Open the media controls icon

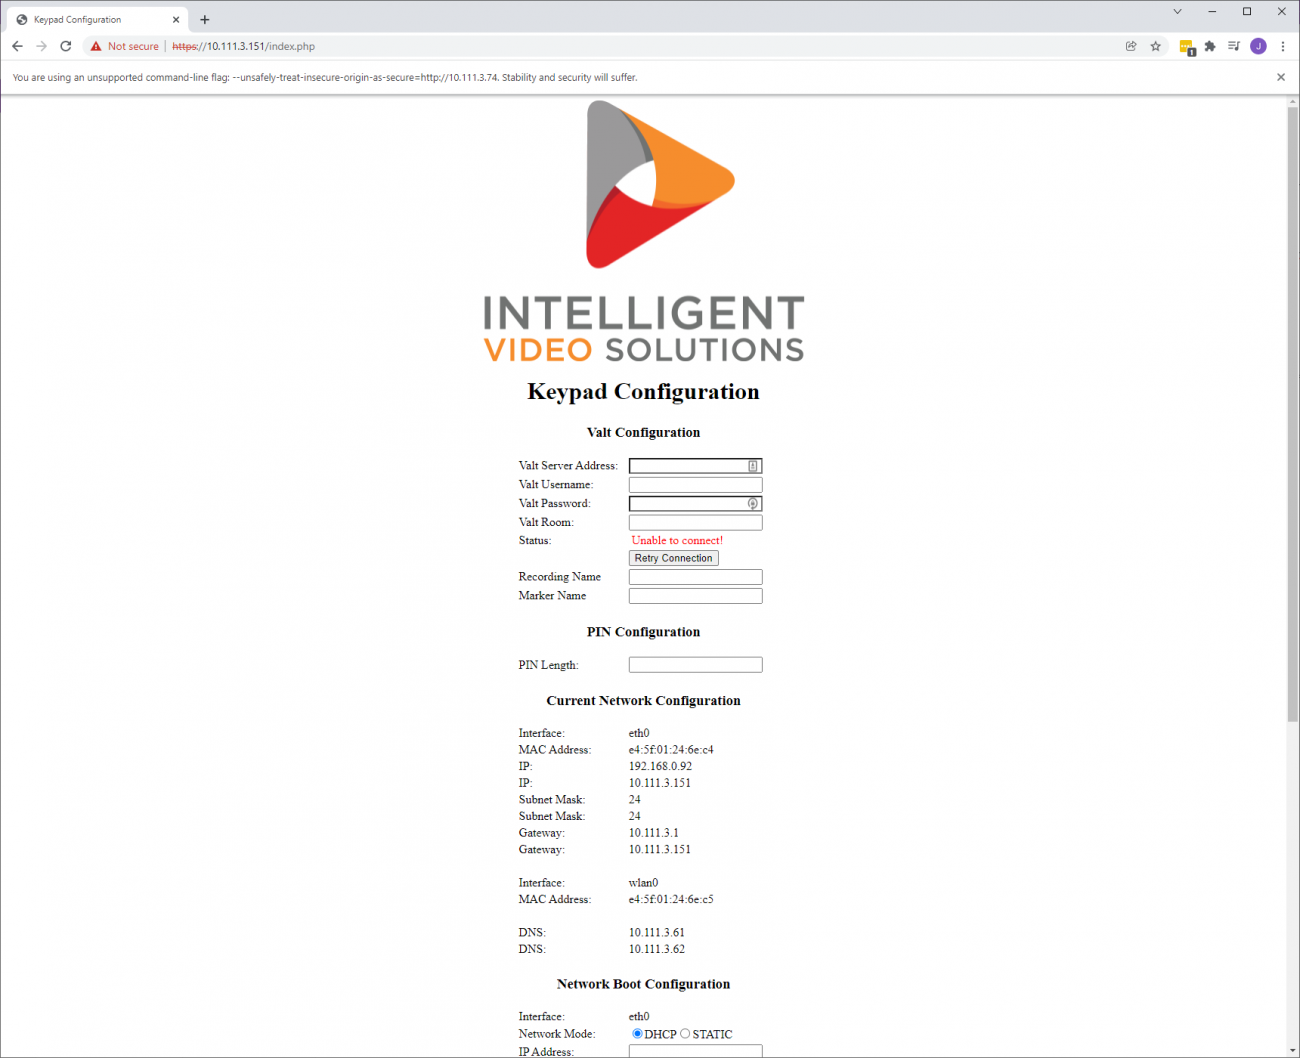(1234, 46)
